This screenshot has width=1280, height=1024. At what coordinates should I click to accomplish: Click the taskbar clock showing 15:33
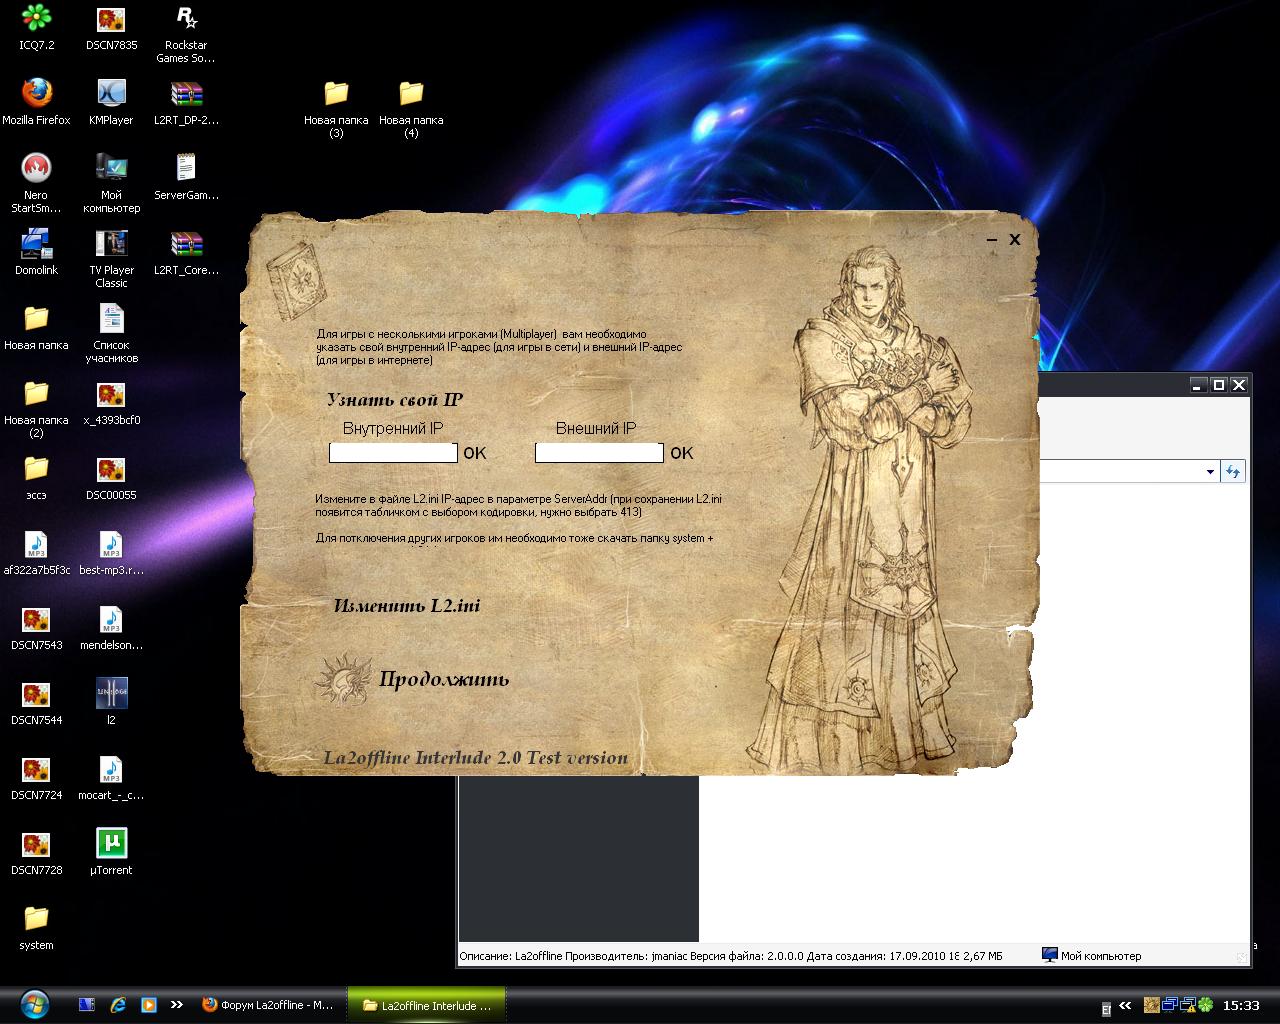pos(1241,1006)
